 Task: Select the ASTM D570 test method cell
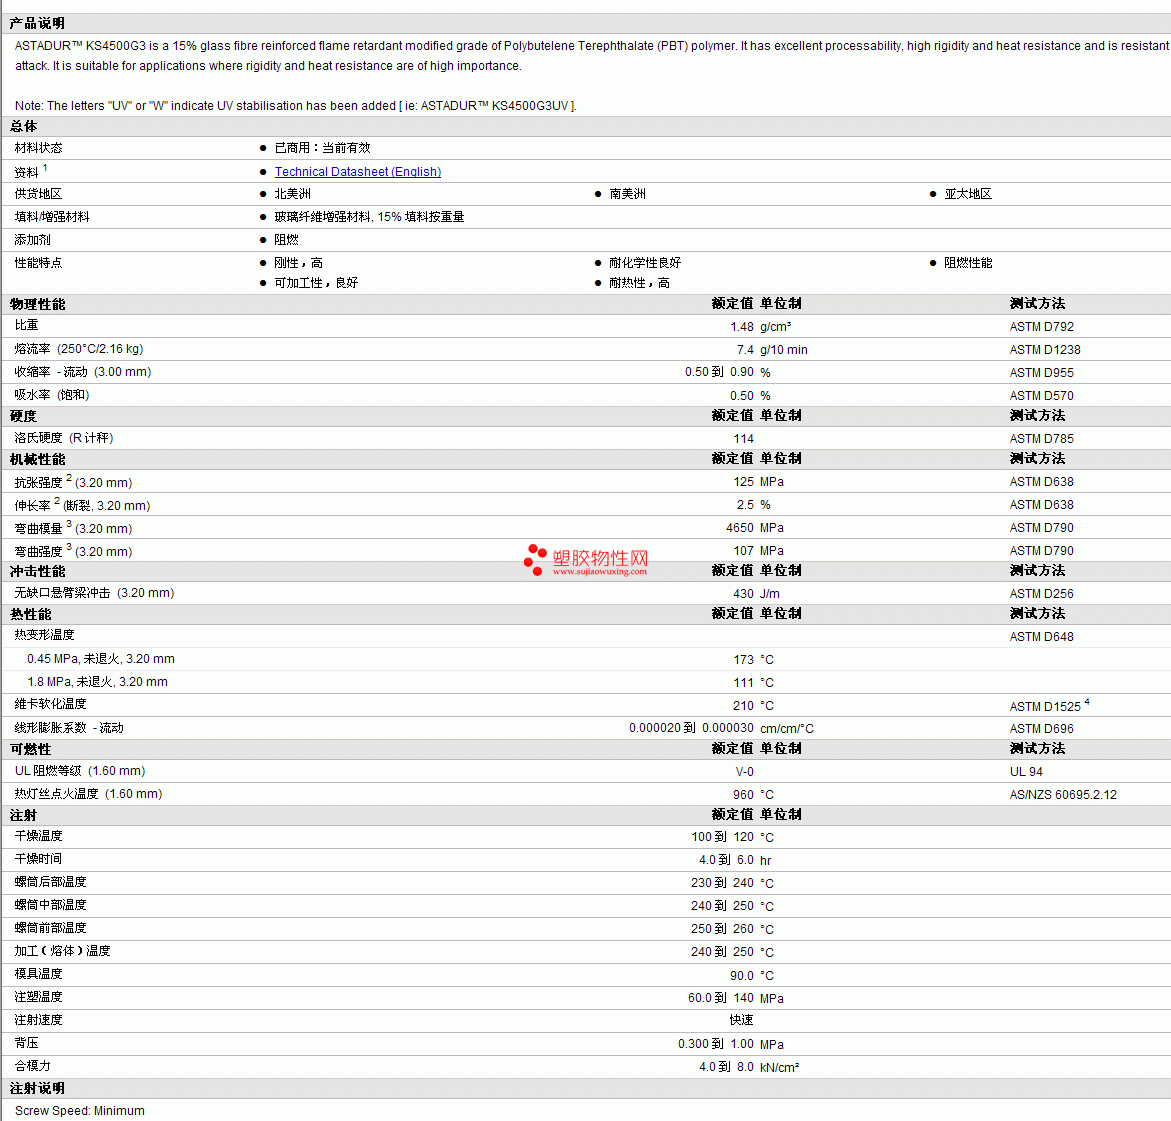pyautogui.click(x=1042, y=396)
